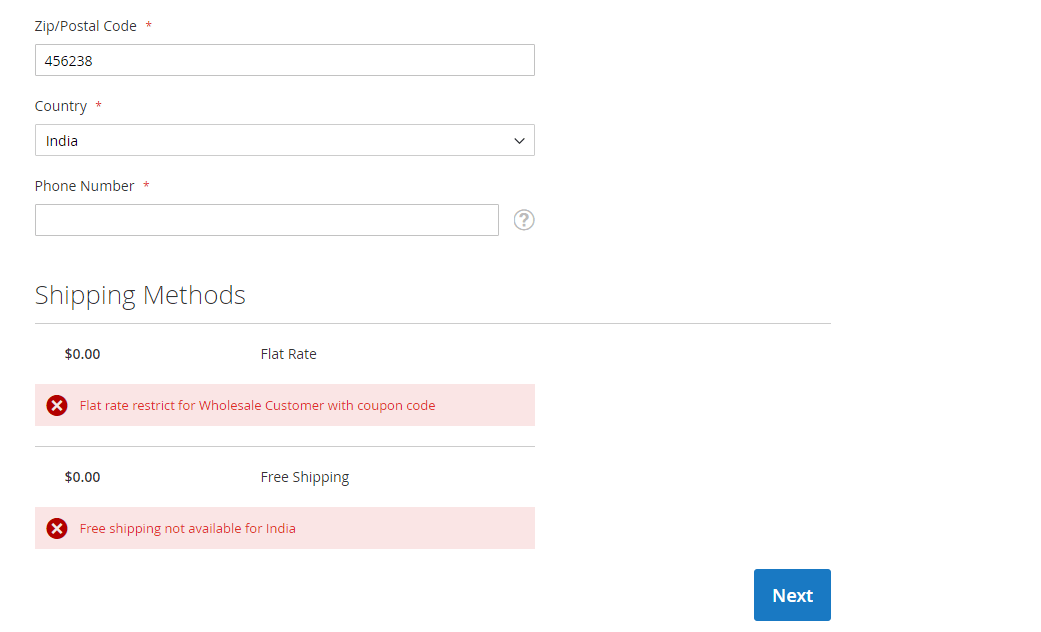Viewport: 1041px width, 632px height.
Task: Select the Free Shipping method label
Action: 304,477
